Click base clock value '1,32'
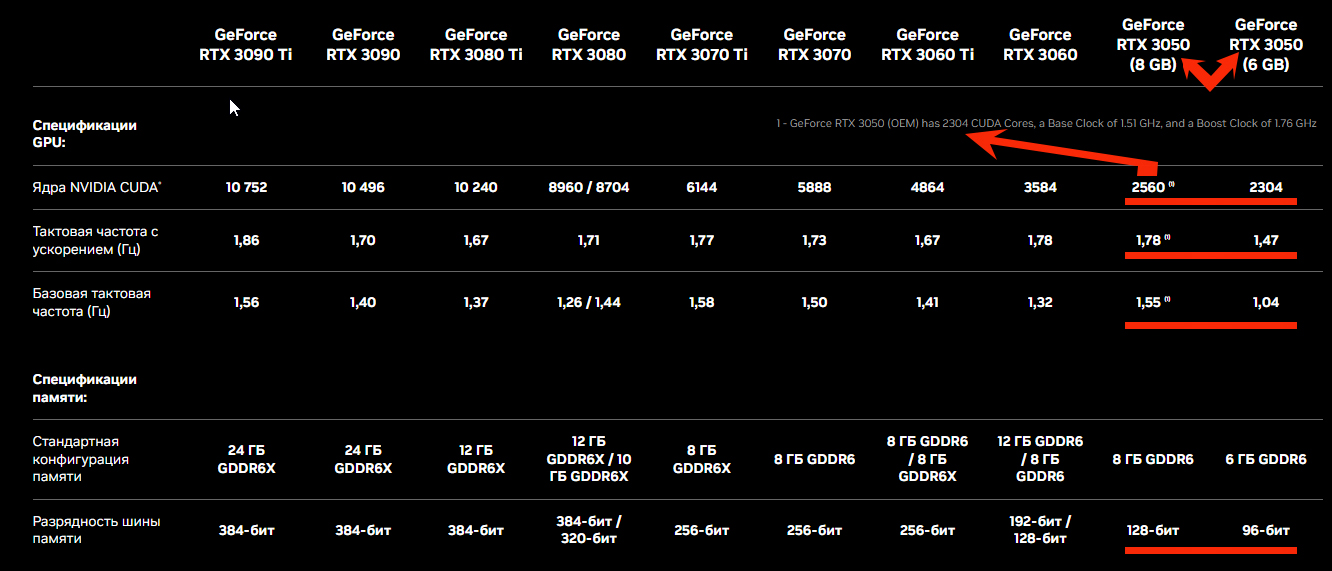The height and width of the screenshot is (571, 1332). pyautogui.click(x=1040, y=302)
